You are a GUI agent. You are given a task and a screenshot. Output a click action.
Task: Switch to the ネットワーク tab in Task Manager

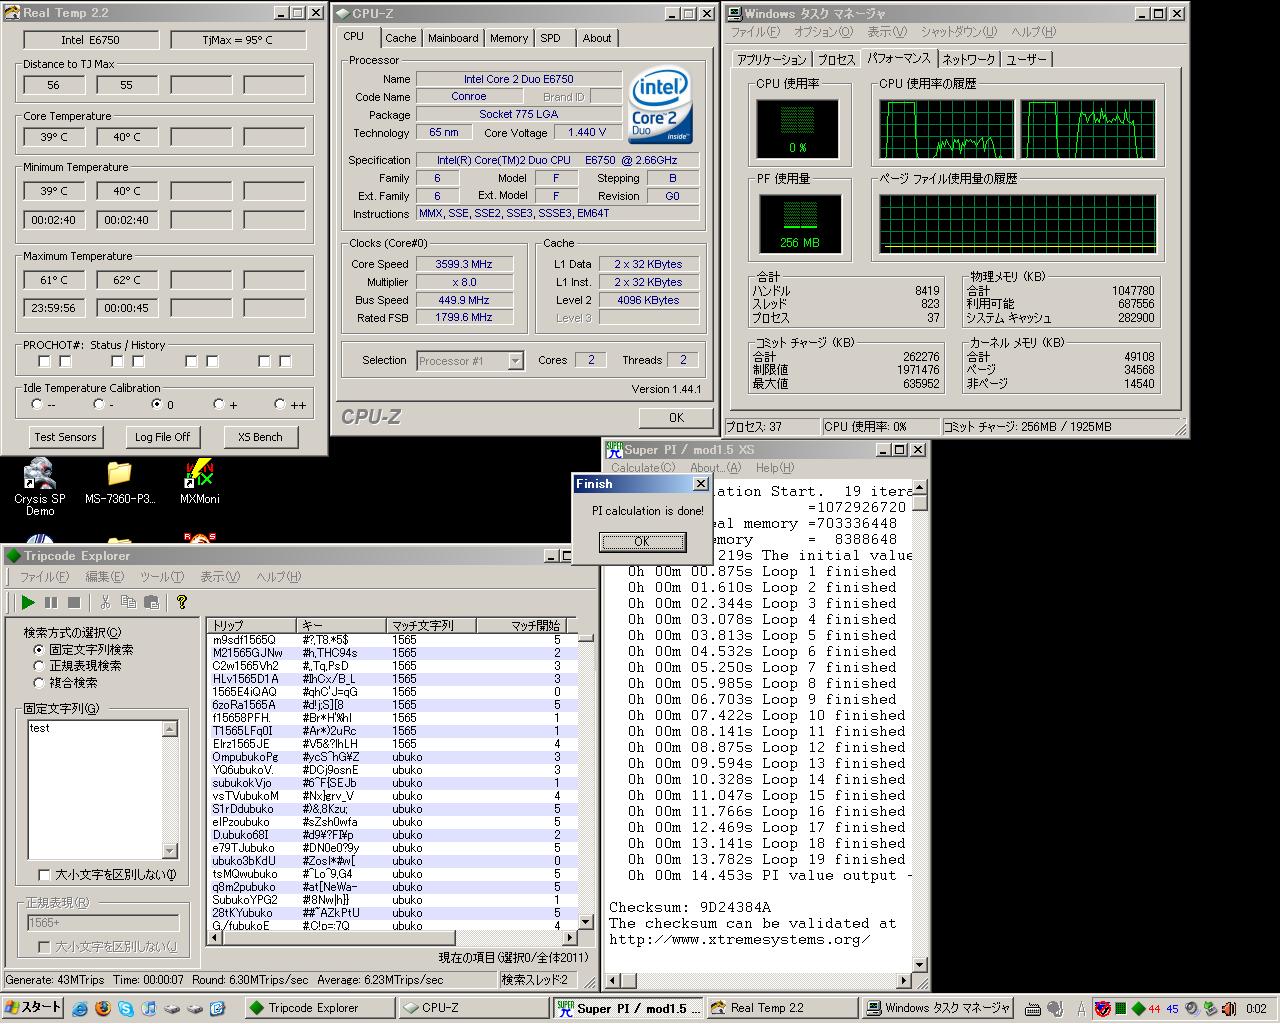pyautogui.click(x=968, y=59)
